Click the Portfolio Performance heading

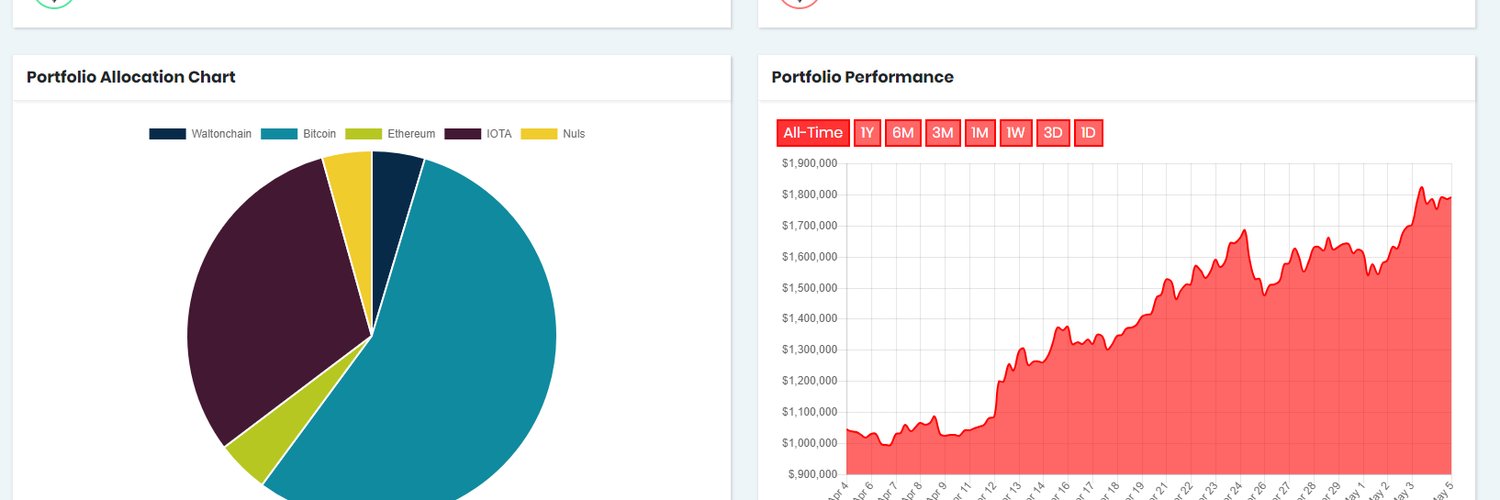point(863,77)
